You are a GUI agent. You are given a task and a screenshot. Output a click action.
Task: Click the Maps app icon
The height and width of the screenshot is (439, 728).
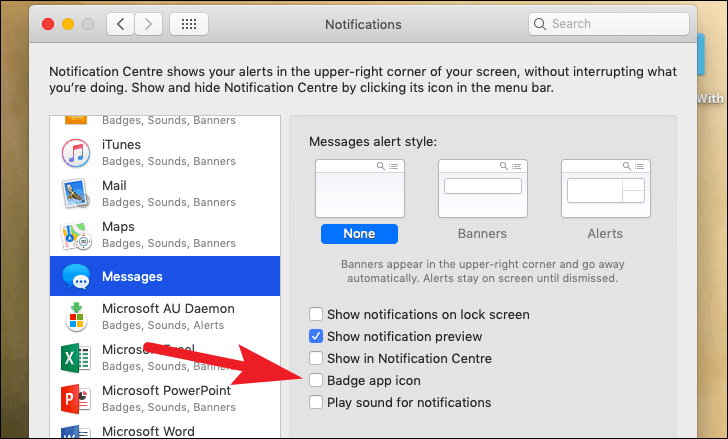[75, 235]
